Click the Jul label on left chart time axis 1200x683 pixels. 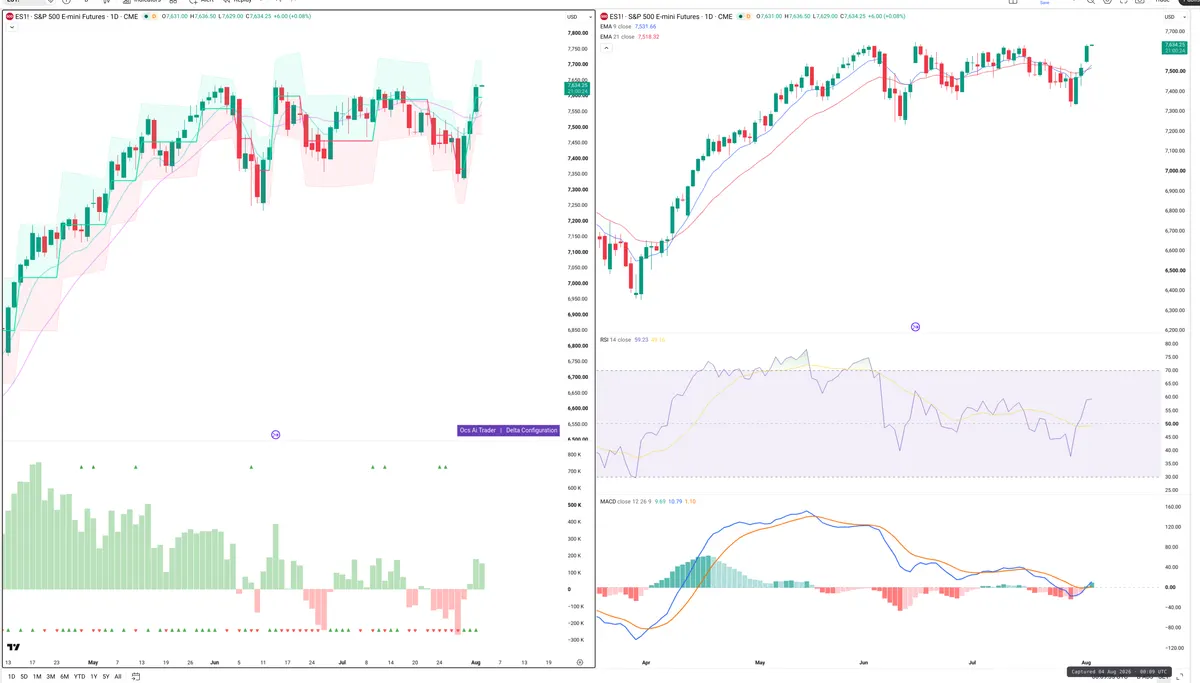[x=341, y=662]
